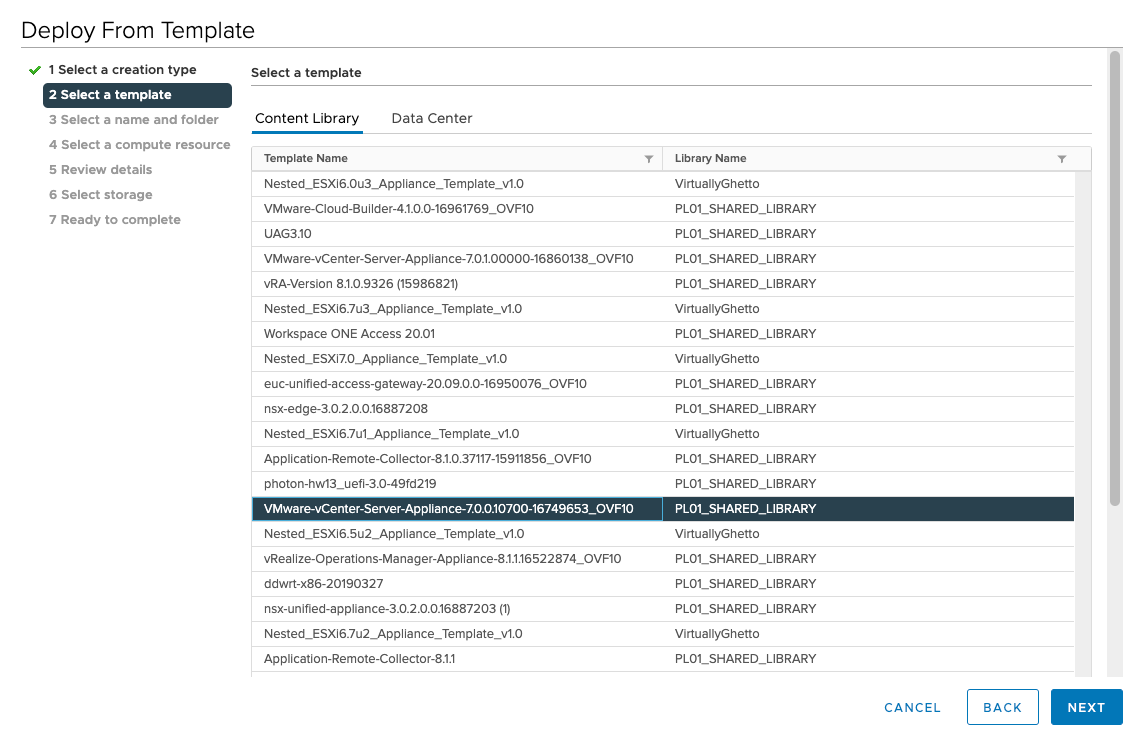
Task: Select the Content Library tab
Action: coord(307,118)
